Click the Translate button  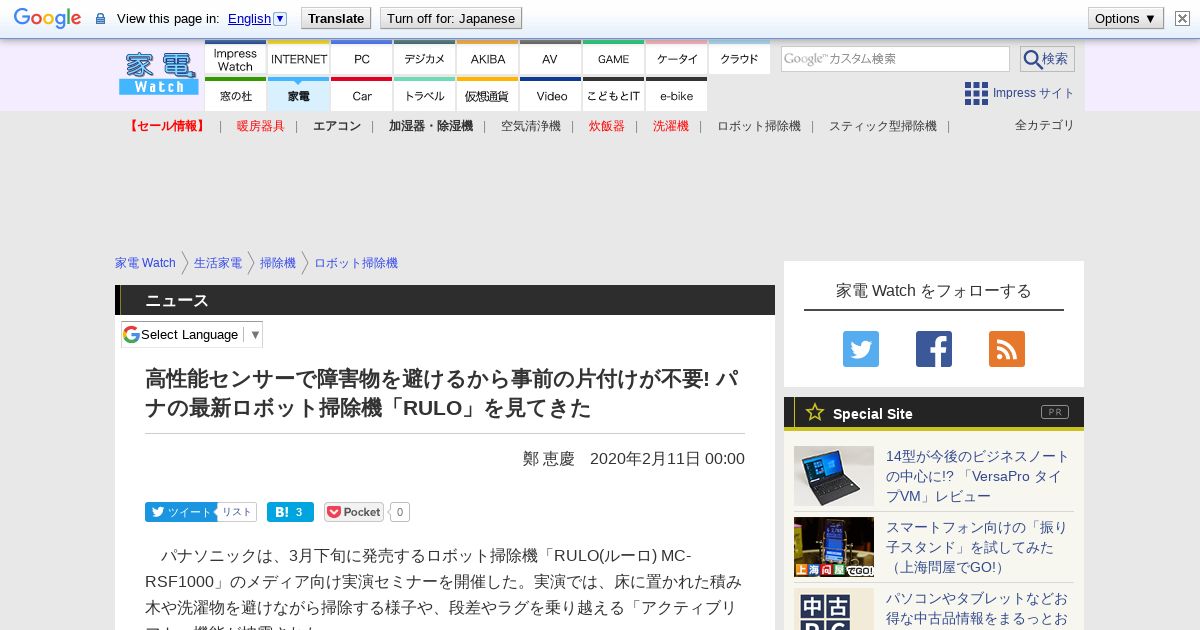[336, 18]
